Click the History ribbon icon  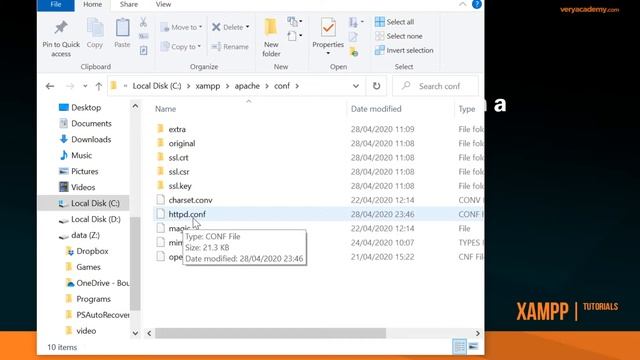pos(354,51)
